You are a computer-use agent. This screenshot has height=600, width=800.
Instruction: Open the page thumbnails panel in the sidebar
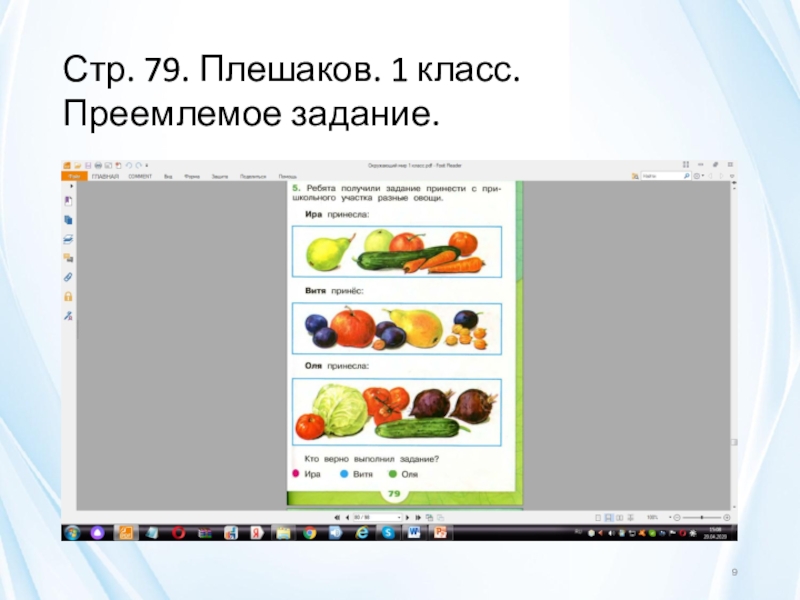[68, 219]
